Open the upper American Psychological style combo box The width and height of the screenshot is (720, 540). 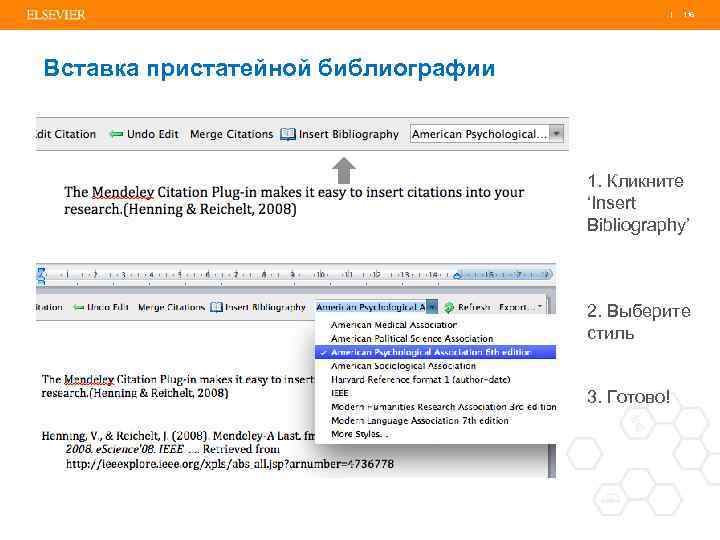pyautogui.click(x=487, y=134)
